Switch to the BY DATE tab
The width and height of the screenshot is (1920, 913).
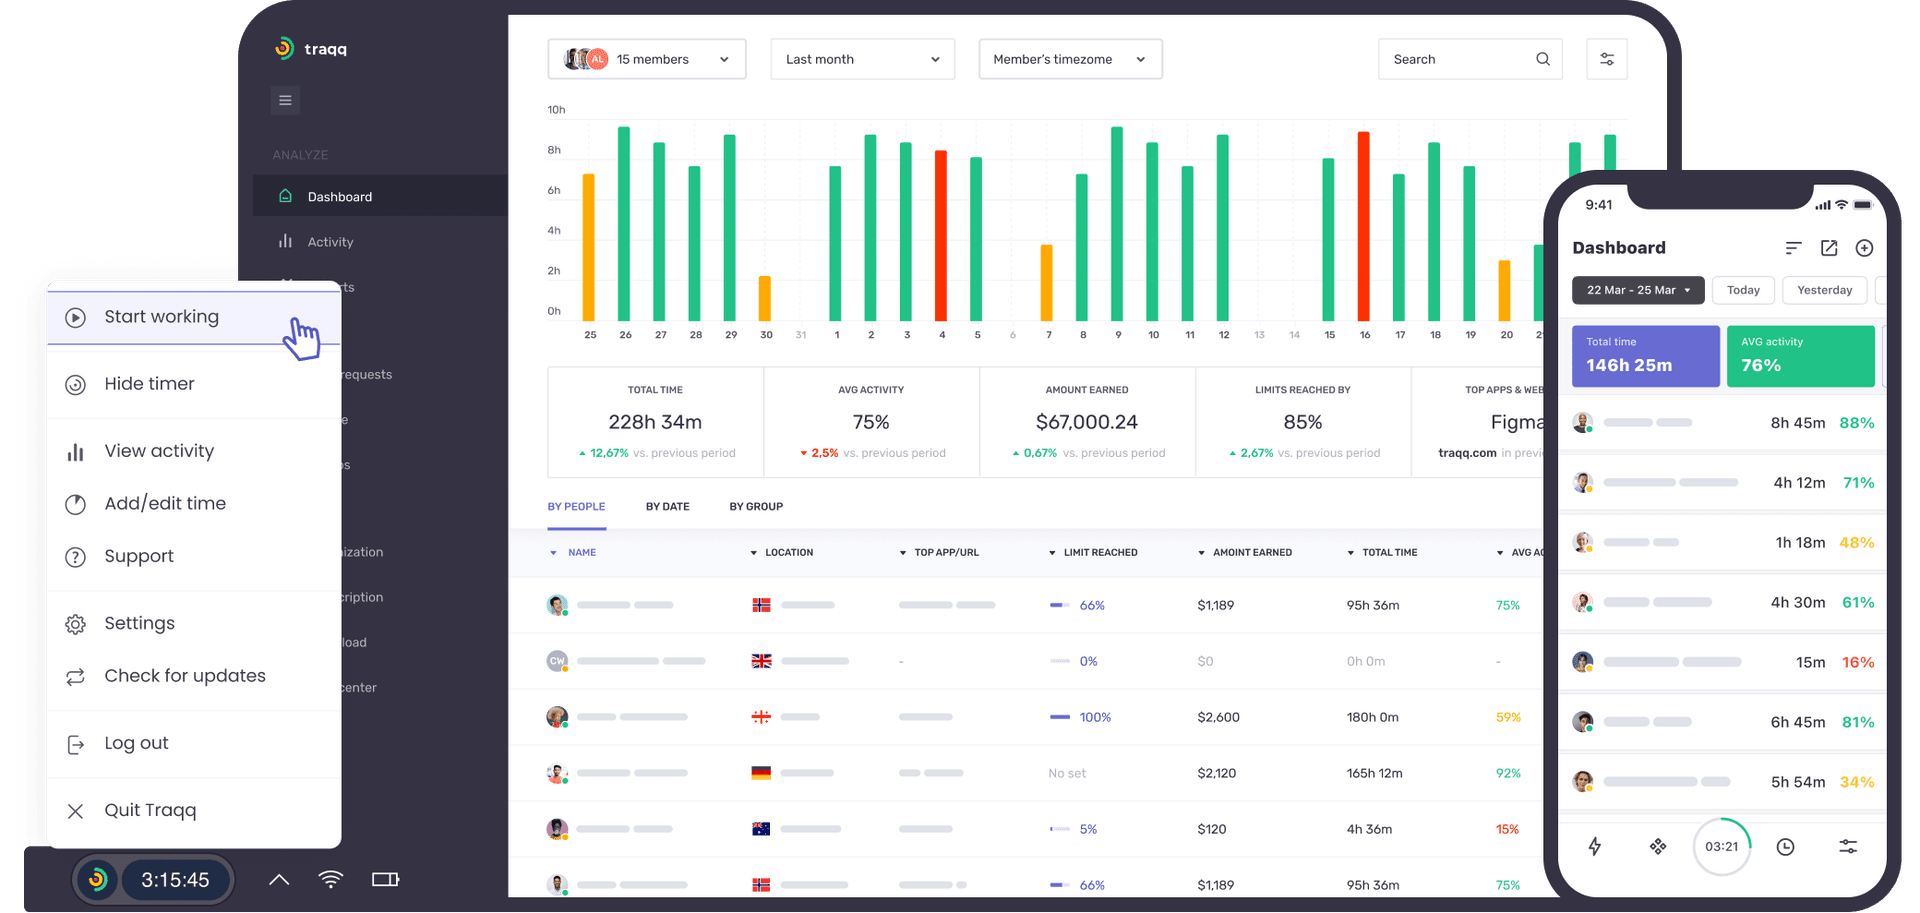[667, 506]
